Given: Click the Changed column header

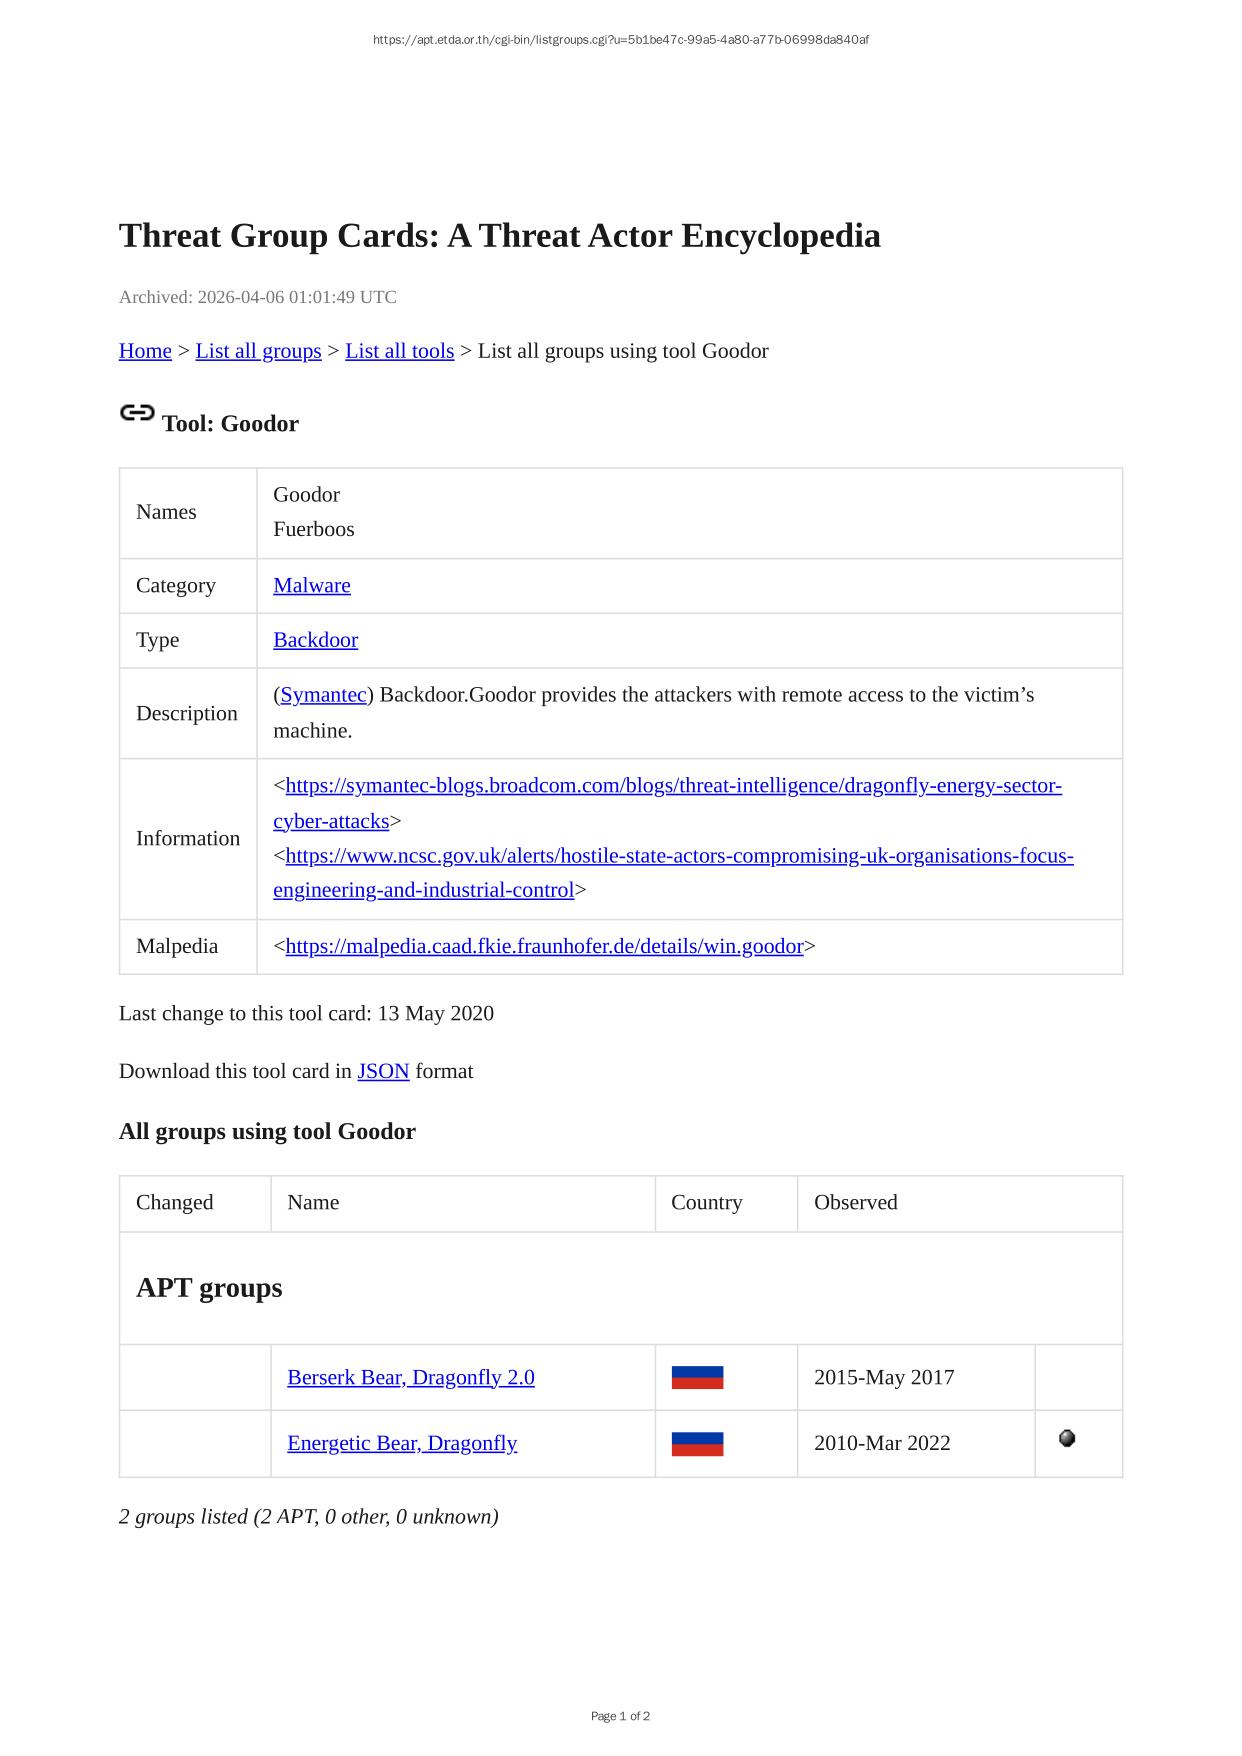Looking at the screenshot, I should [x=175, y=1202].
